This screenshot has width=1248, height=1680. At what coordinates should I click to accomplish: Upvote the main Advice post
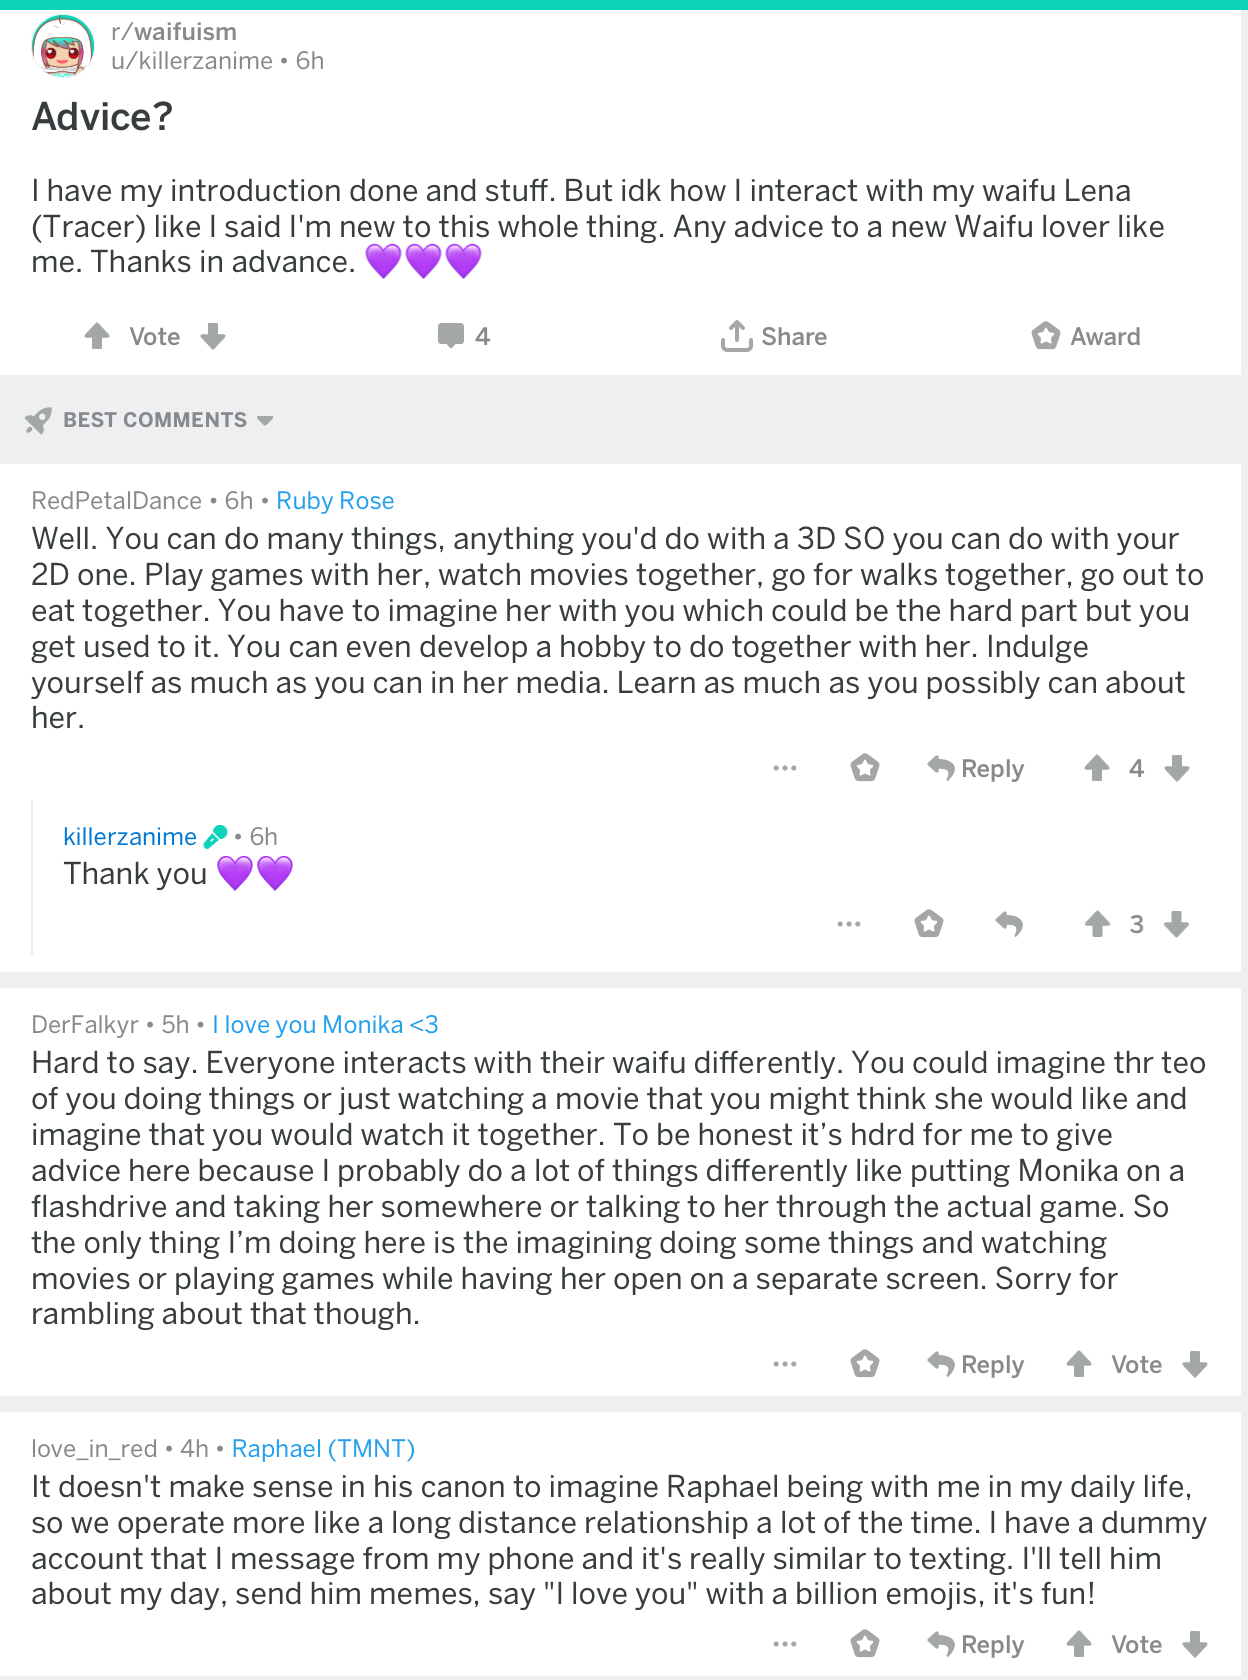click(97, 336)
